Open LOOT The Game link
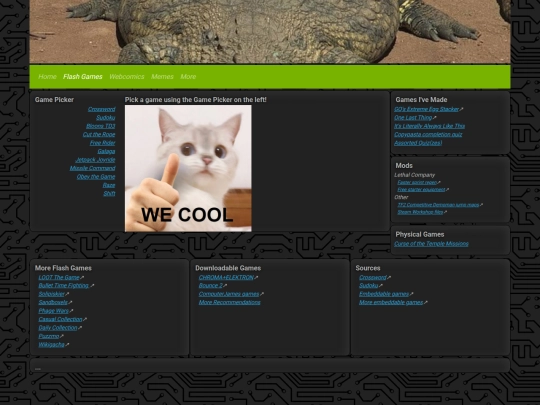This screenshot has height=405, width=540. point(59,278)
